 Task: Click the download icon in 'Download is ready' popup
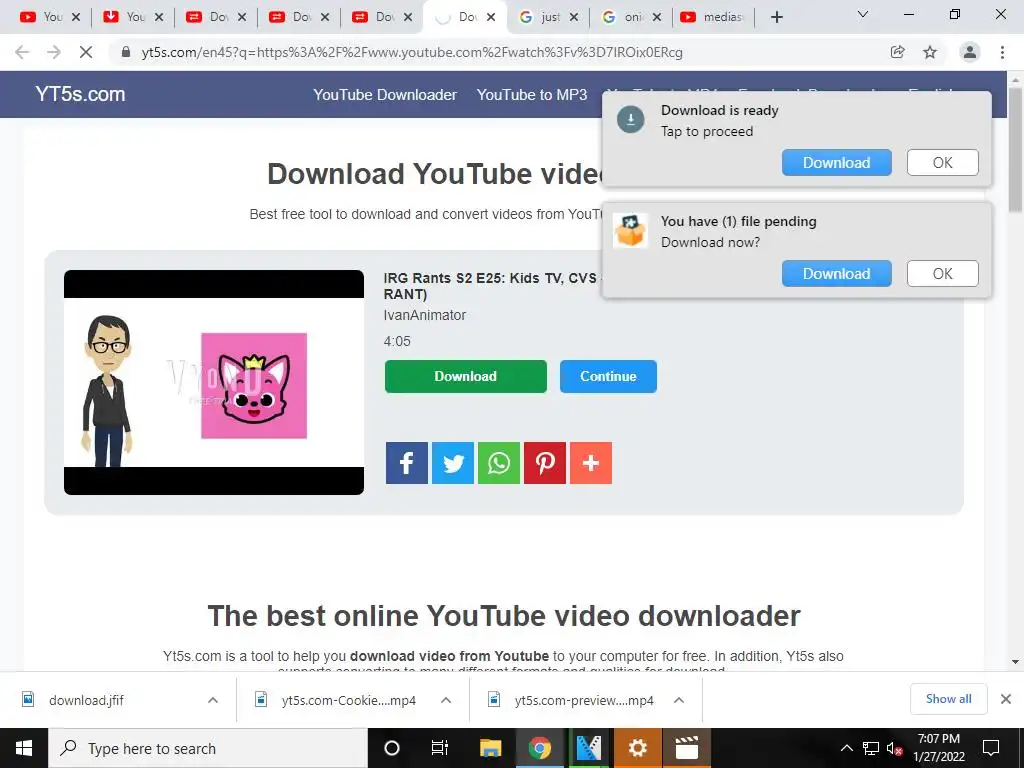tap(630, 120)
